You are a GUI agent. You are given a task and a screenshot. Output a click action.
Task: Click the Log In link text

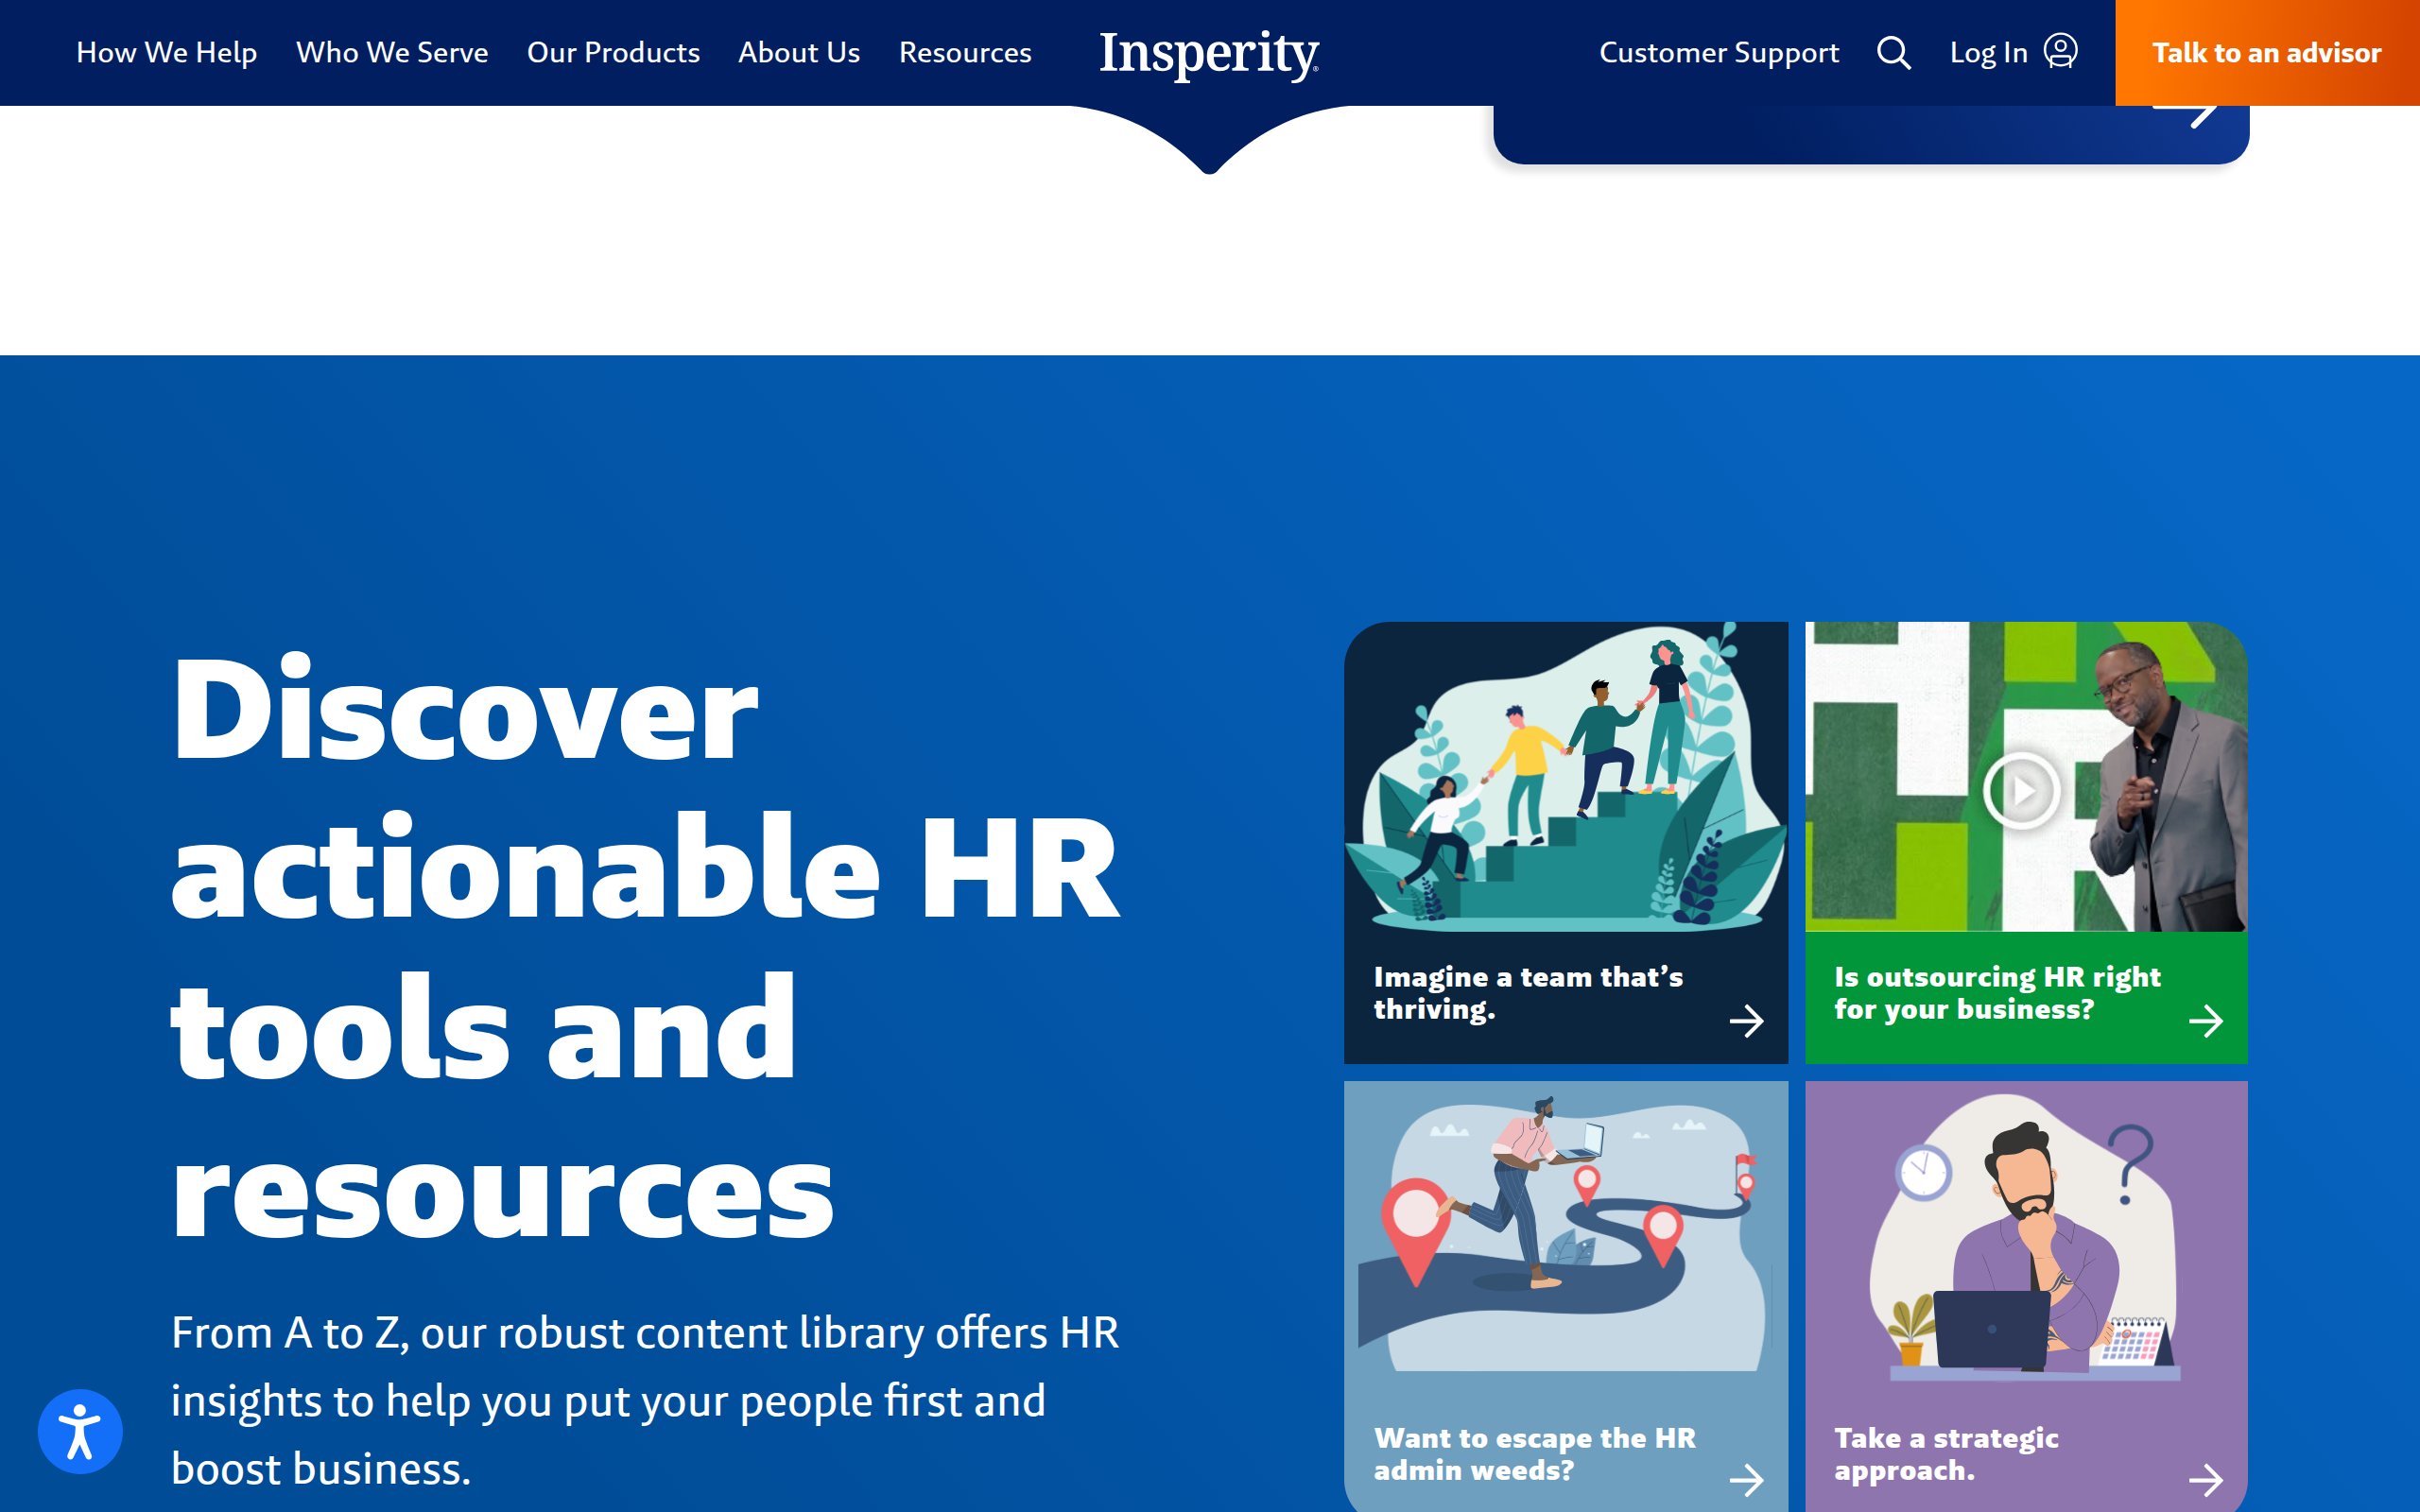point(1988,52)
